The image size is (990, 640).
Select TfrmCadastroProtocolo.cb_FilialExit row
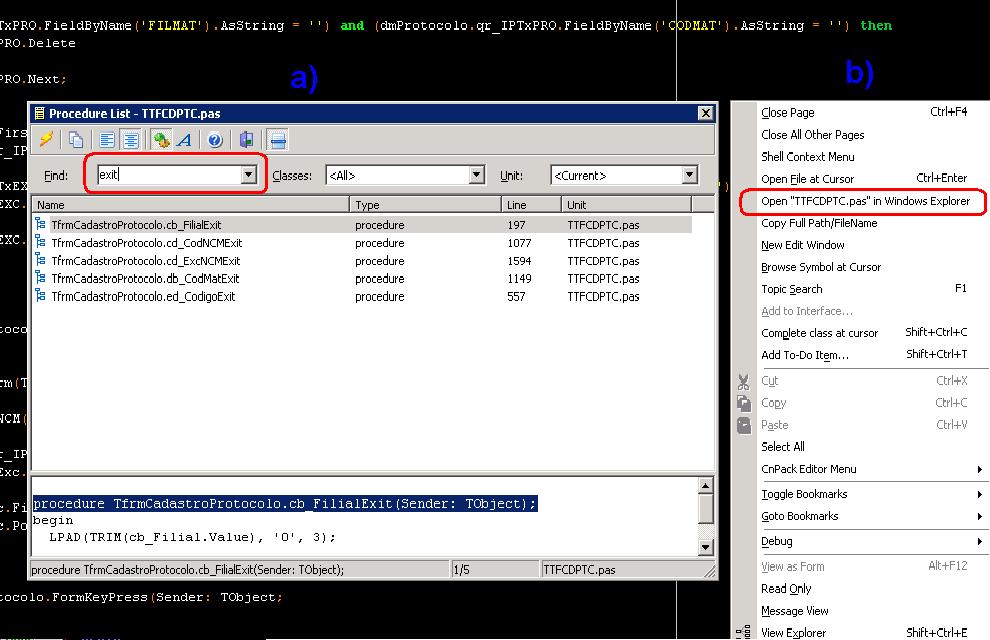point(362,225)
